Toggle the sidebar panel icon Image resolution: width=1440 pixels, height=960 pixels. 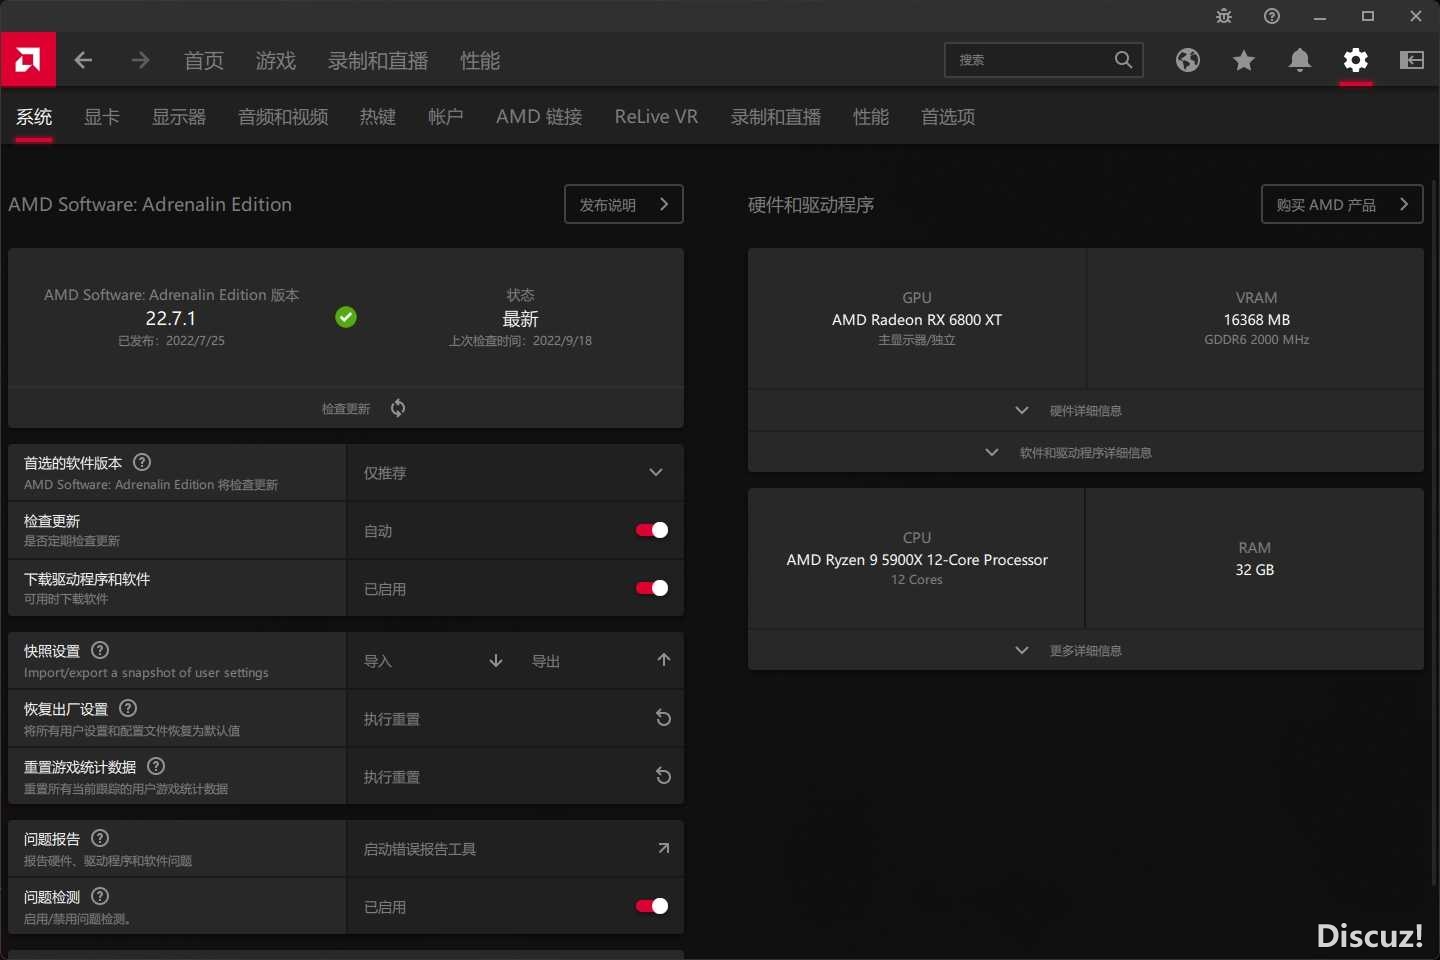pos(1412,60)
